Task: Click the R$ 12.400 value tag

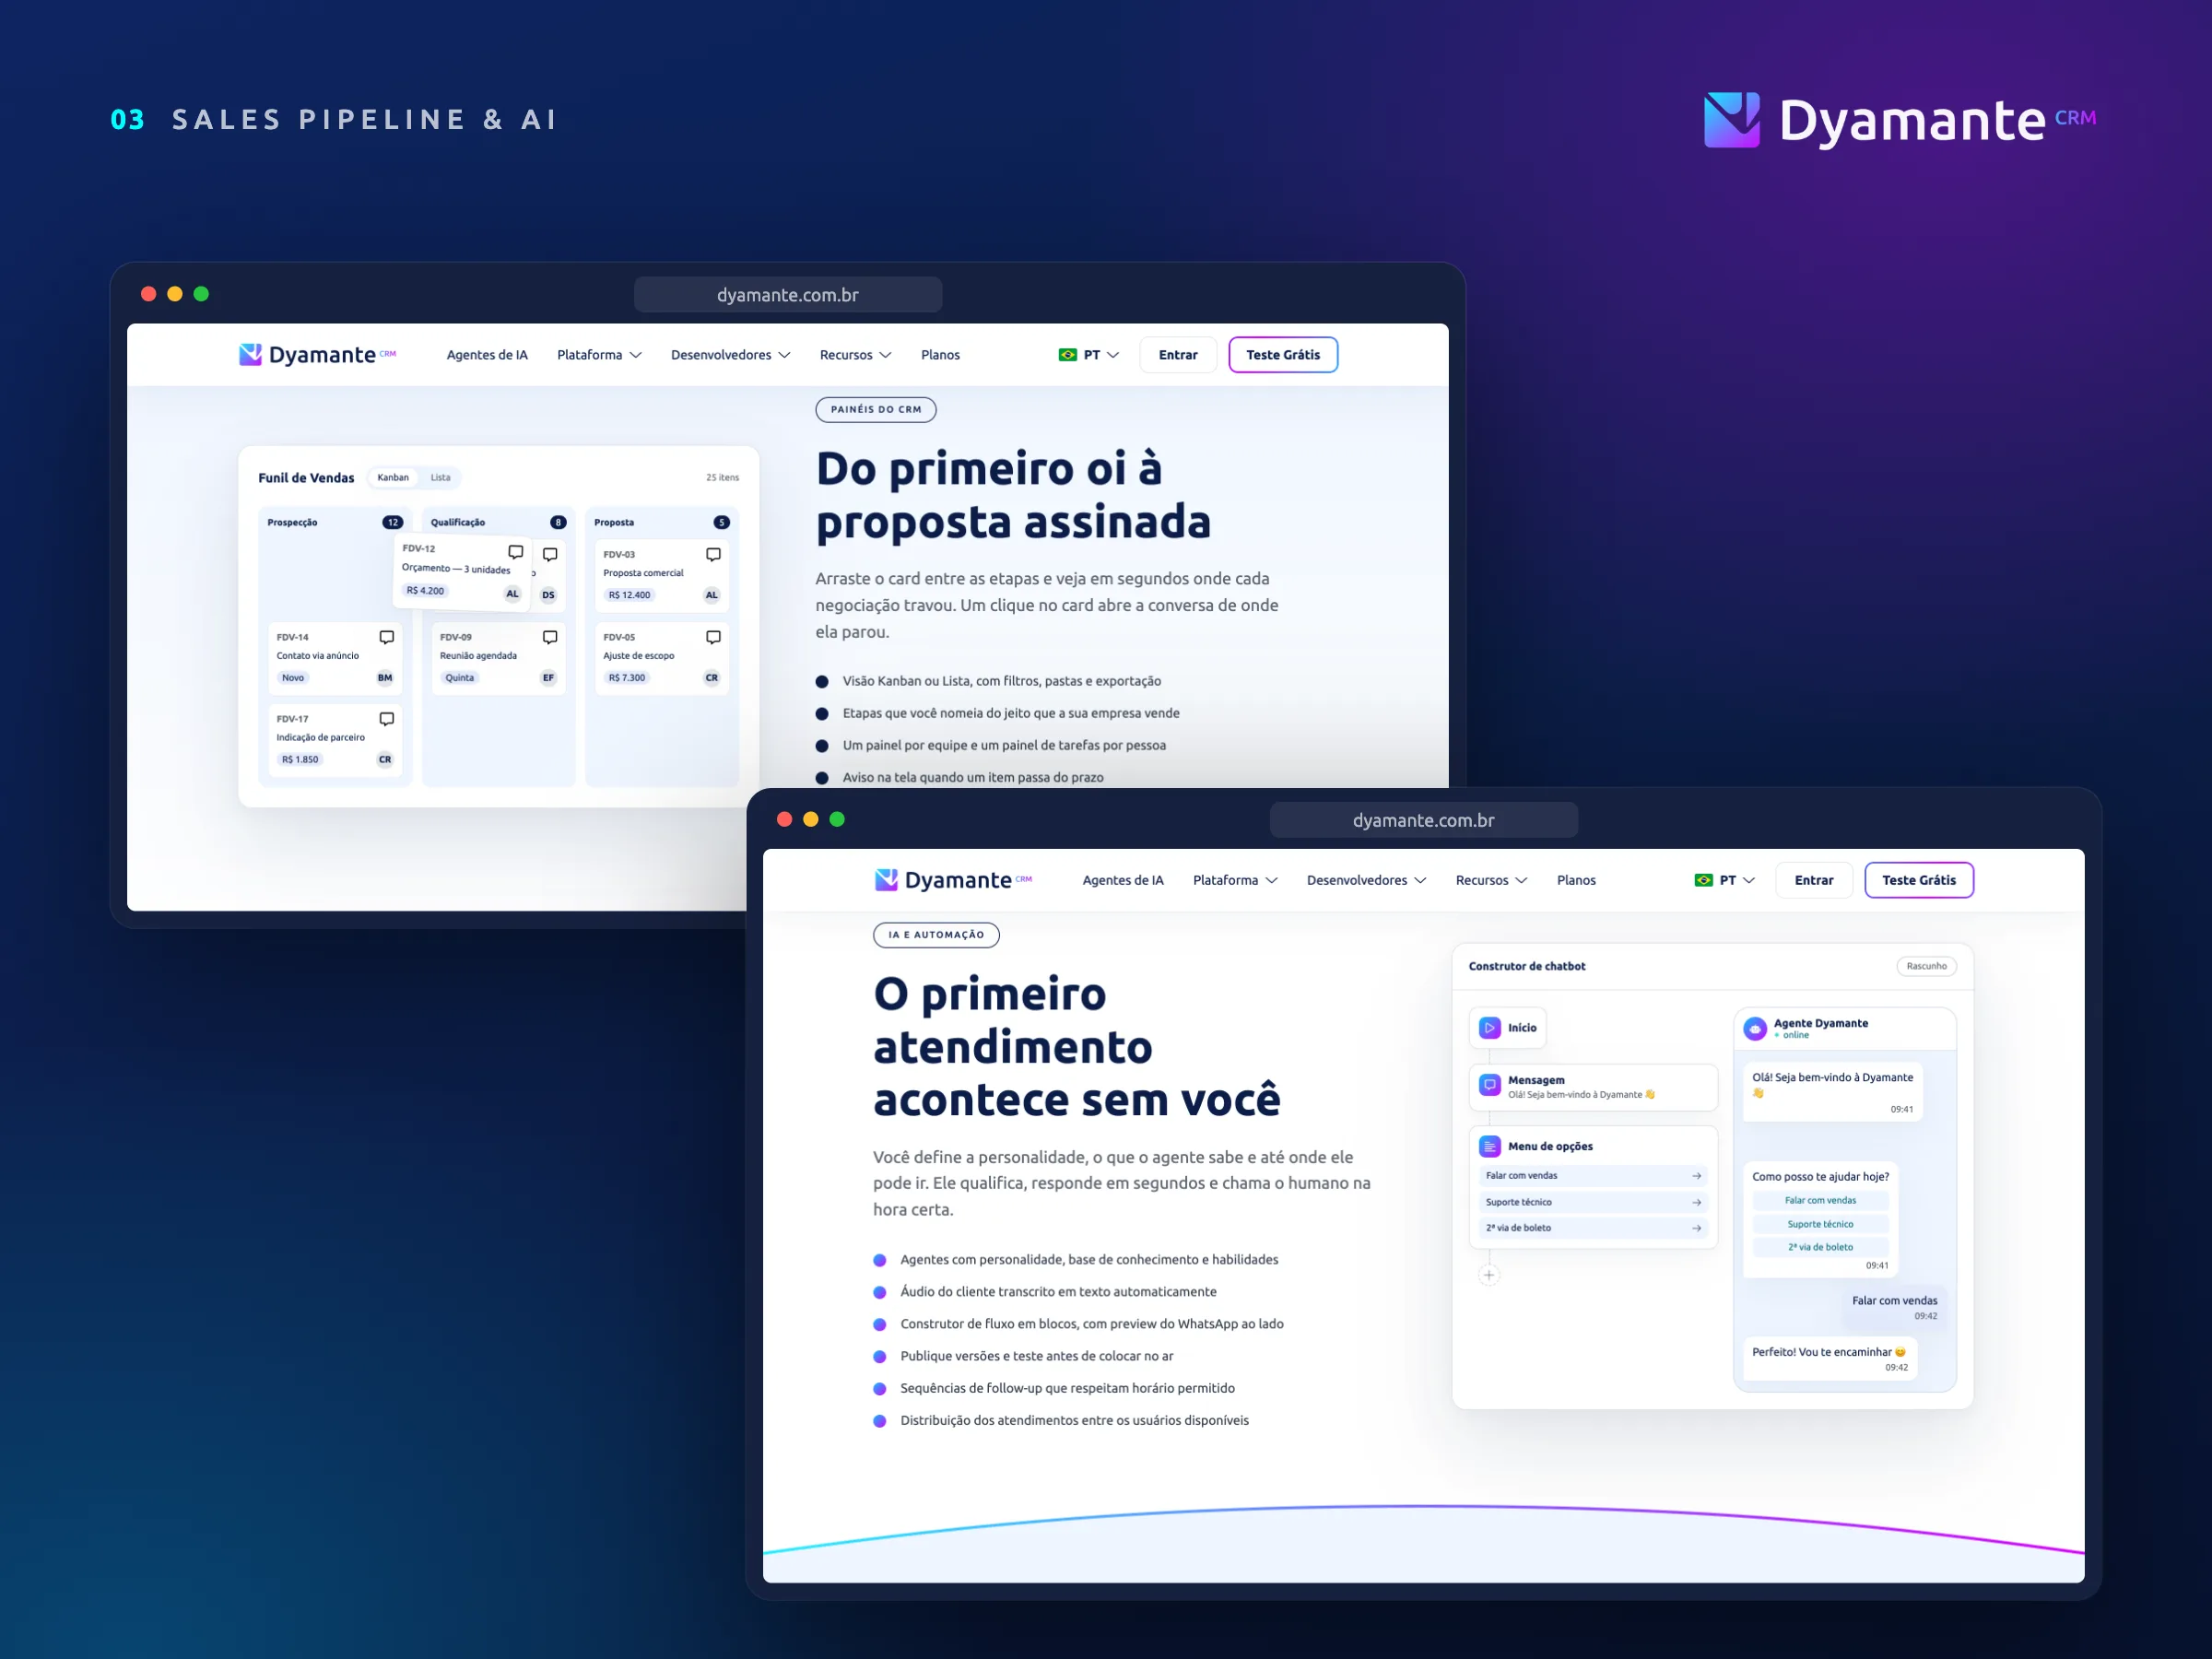Action: (x=629, y=595)
